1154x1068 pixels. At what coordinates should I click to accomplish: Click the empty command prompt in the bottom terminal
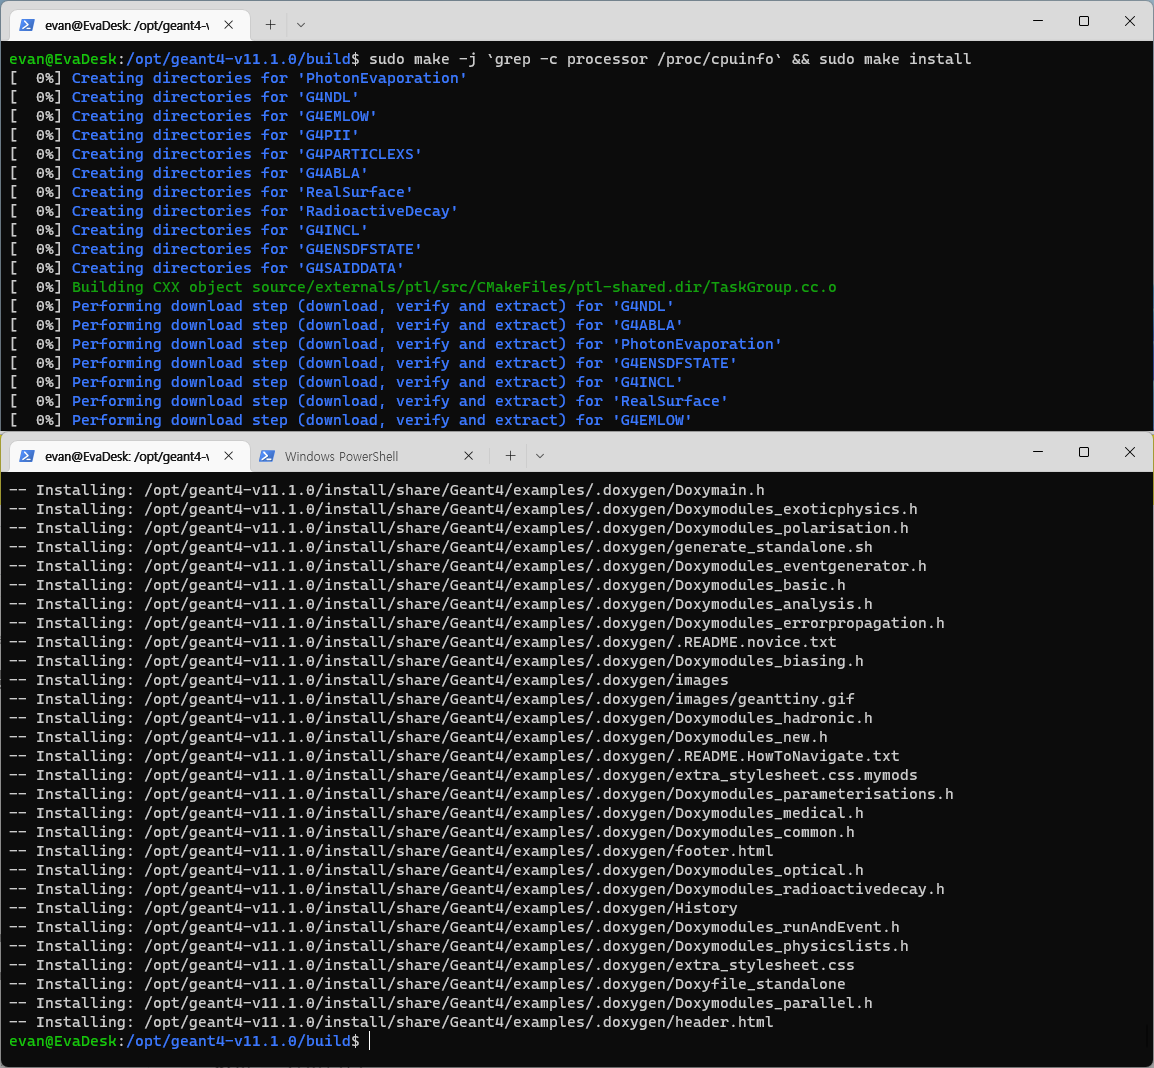coord(370,1041)
